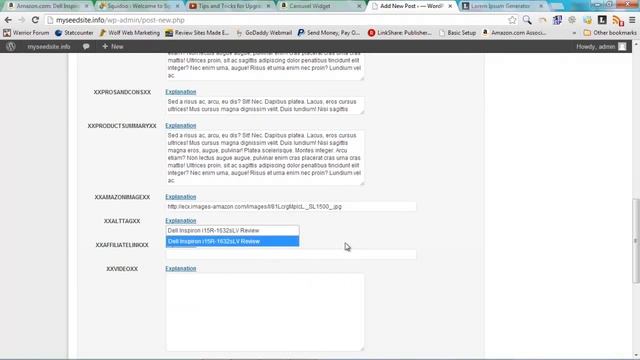Click the XXALTTAGXX input field
Screen dimensions: 640x360
pos(232,231)
